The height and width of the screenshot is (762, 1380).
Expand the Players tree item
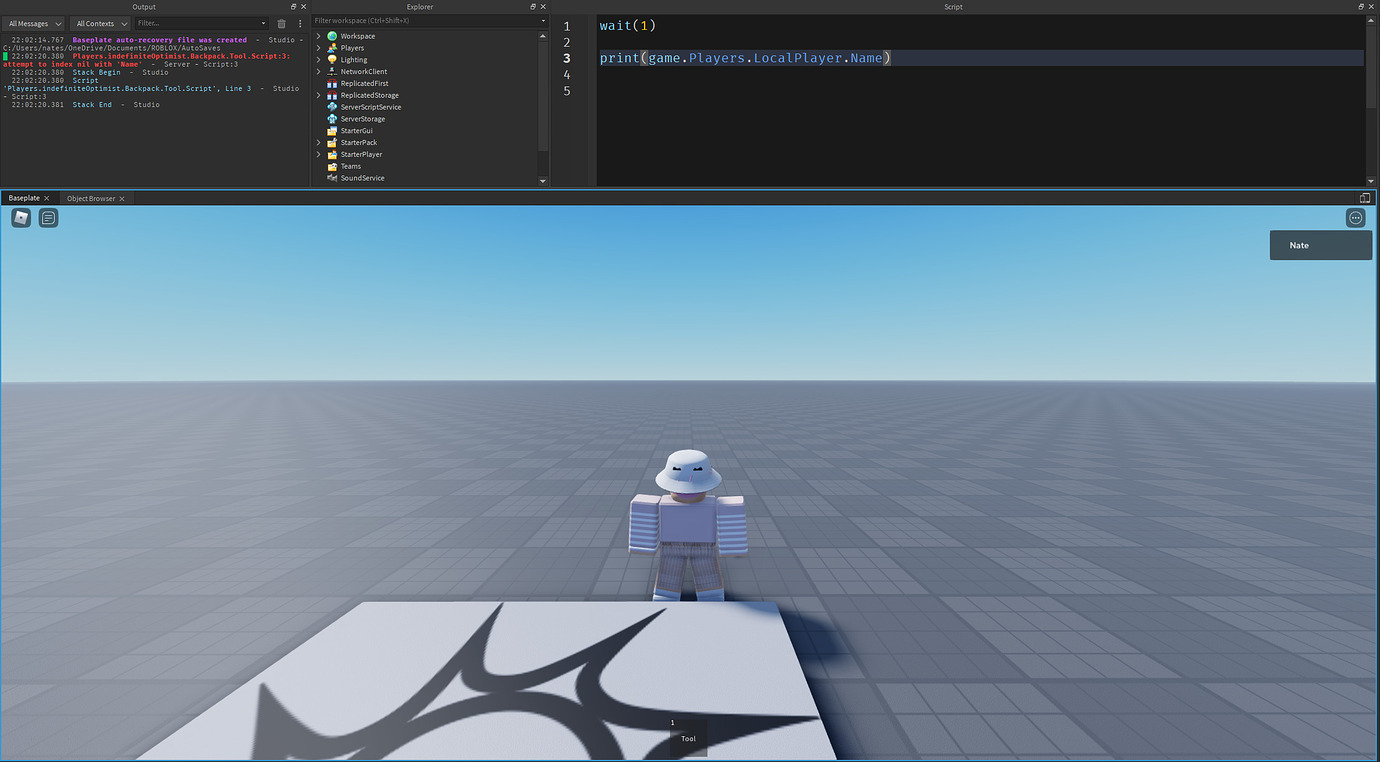318,47
